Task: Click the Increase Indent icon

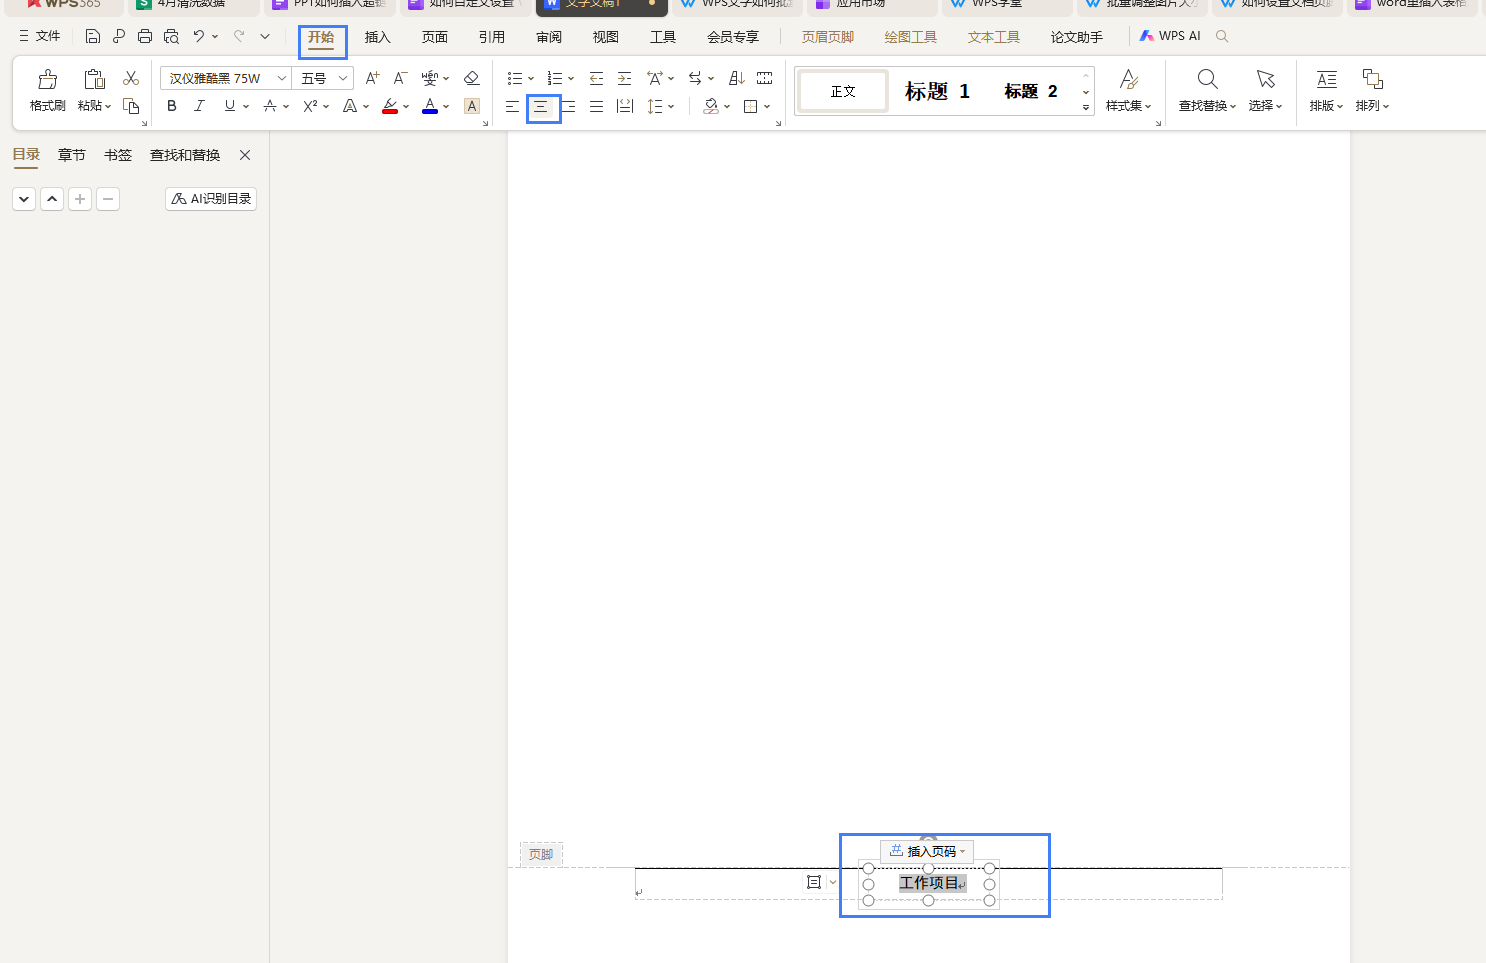Action: click(x=624, y=78)
